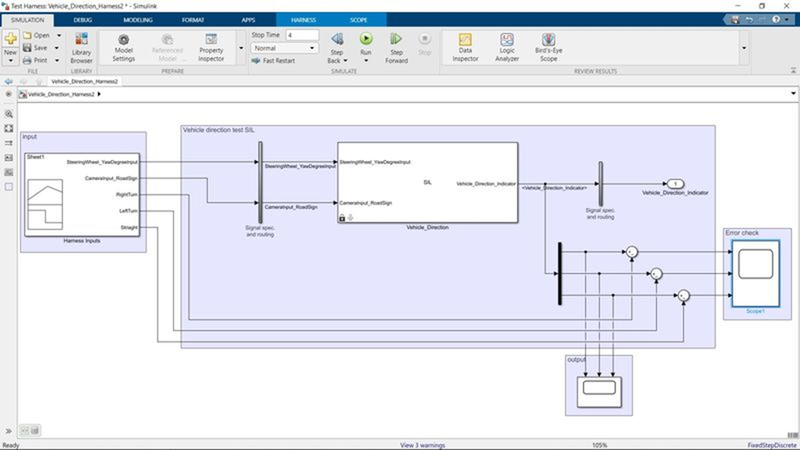Viewport: 800px width, 450px height.
Task: Expand the palette double-chevron
Action: pyautogui.click(x=9, y=431)
